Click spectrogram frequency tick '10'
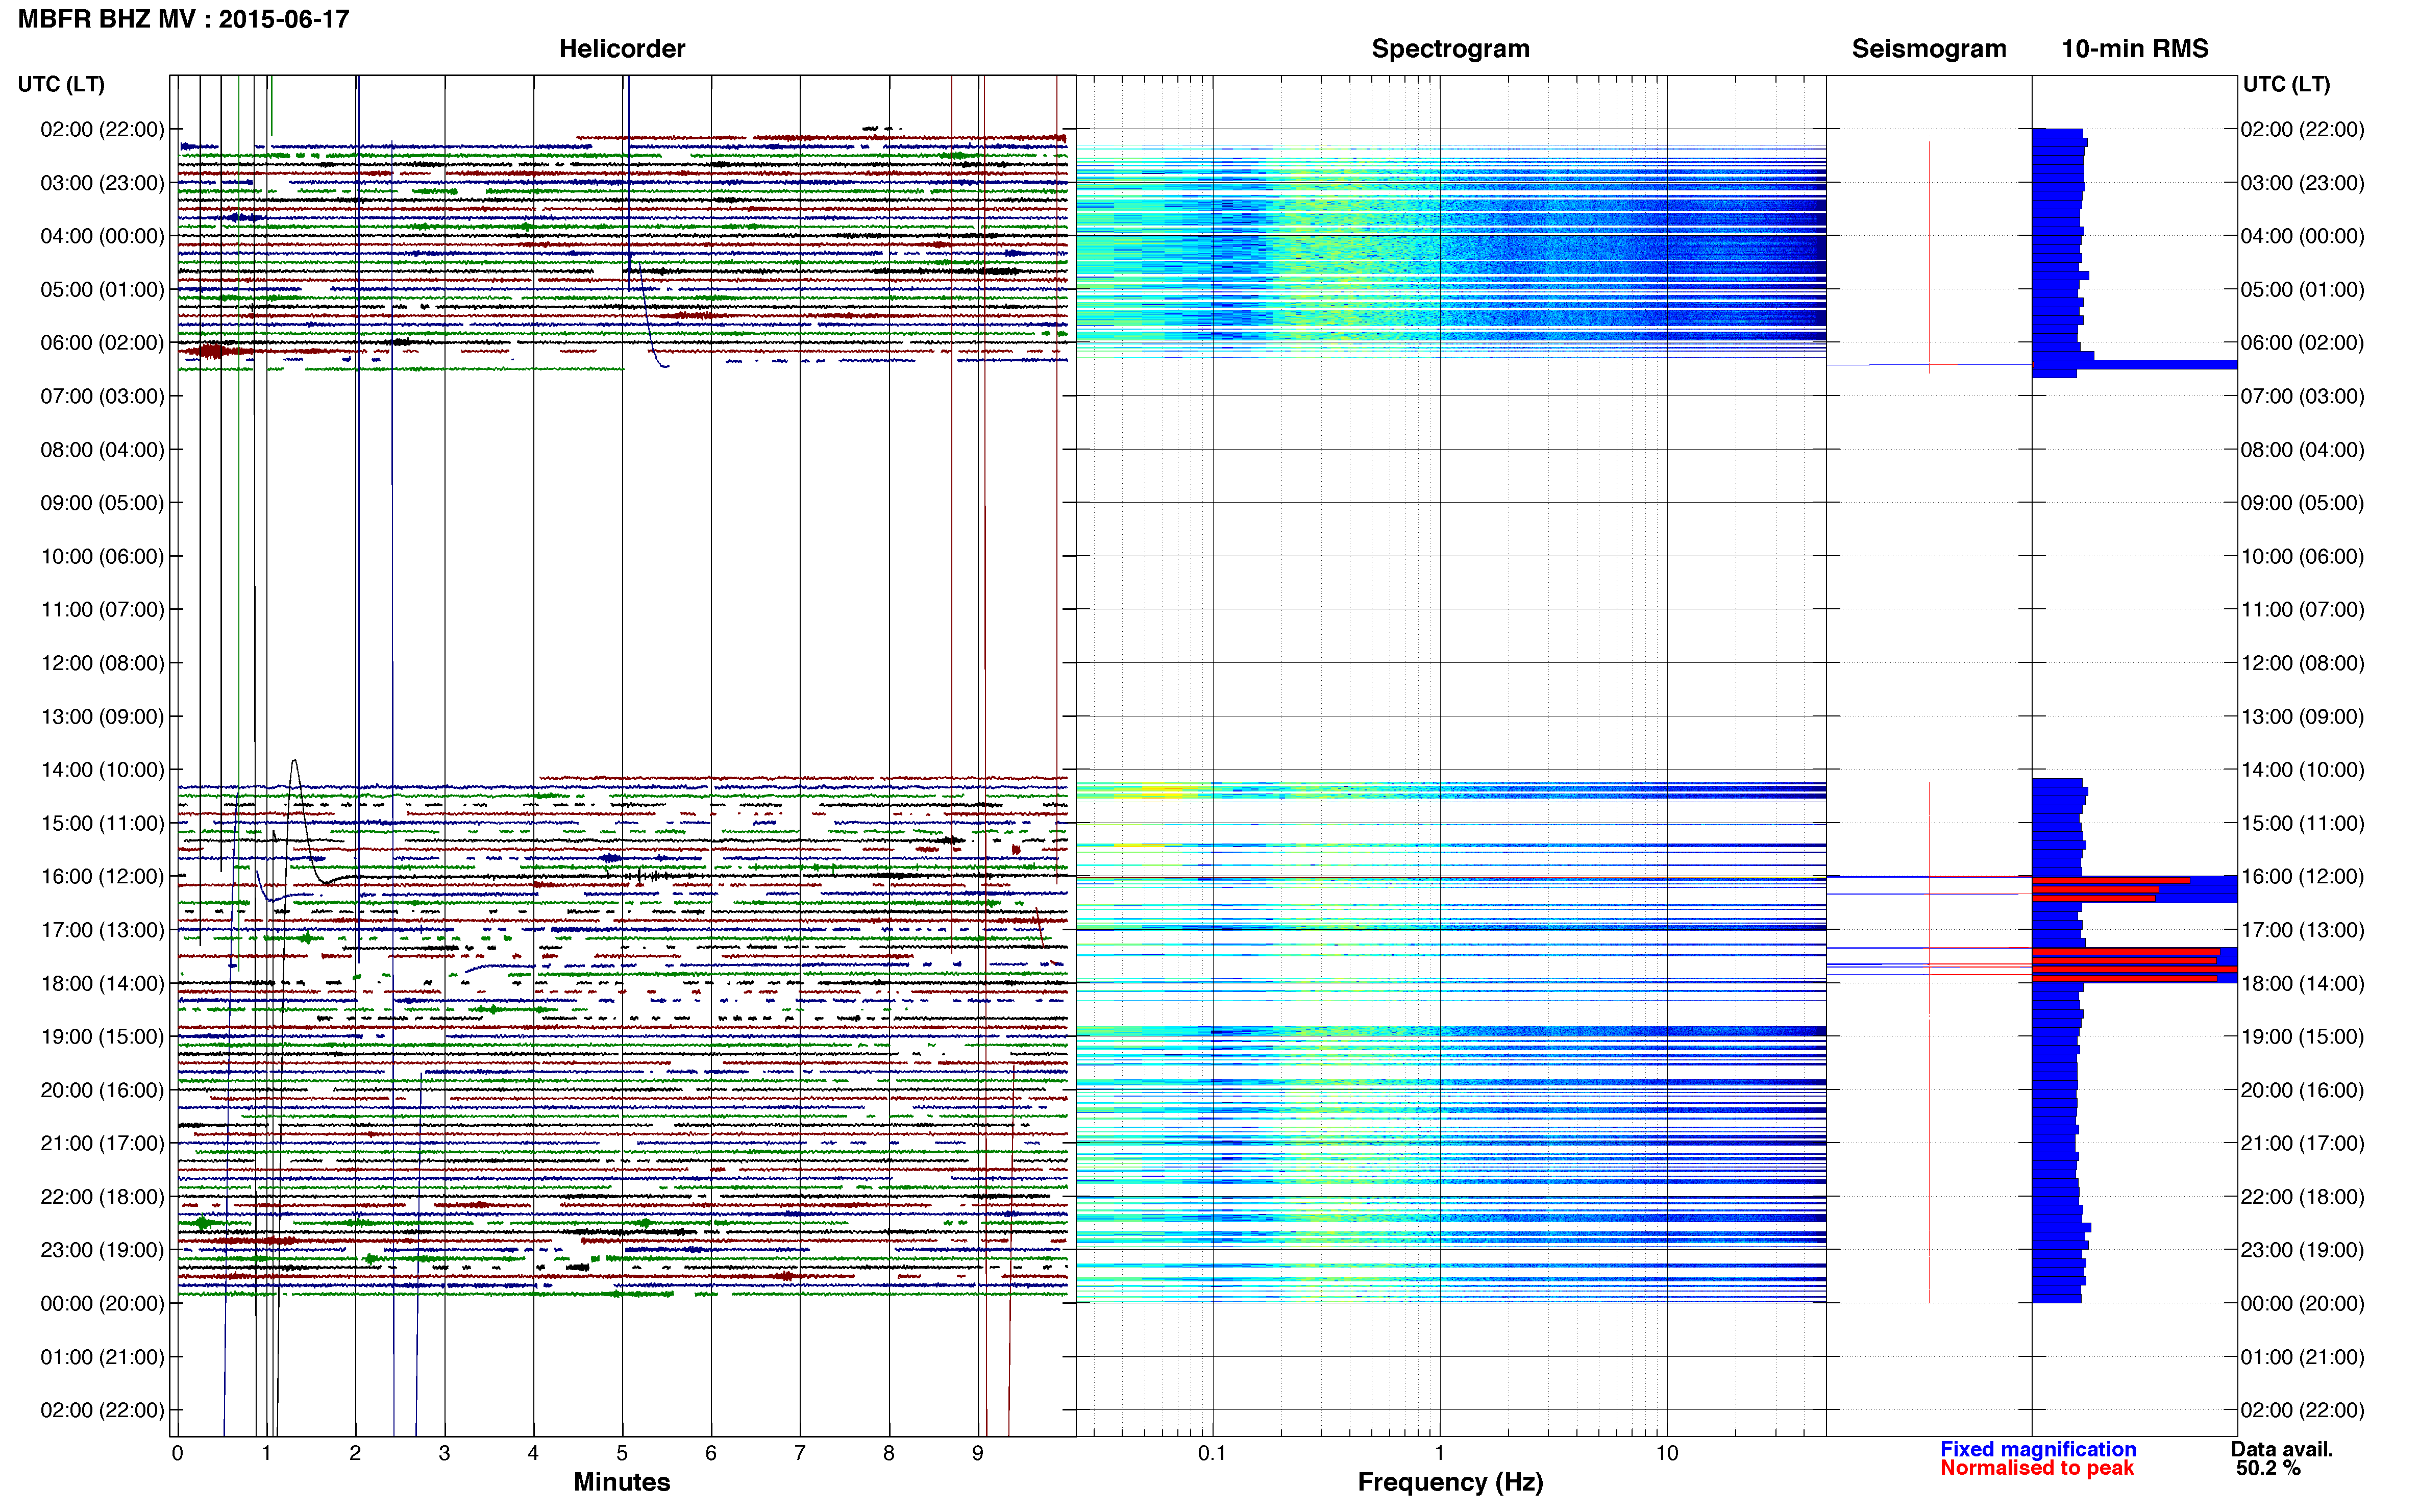This screenshot has height=1512, width=2419. [1667, 1454]
